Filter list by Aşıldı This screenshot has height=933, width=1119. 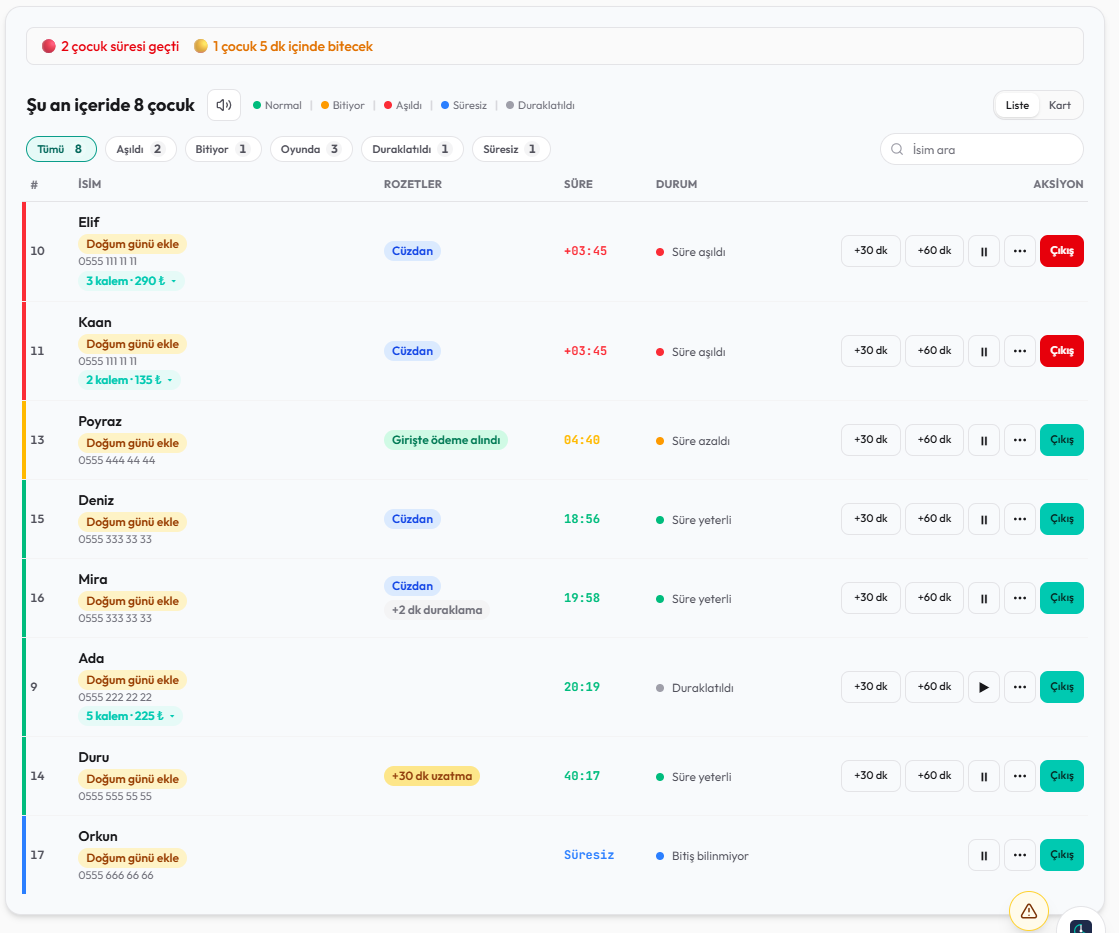(141, 149)
